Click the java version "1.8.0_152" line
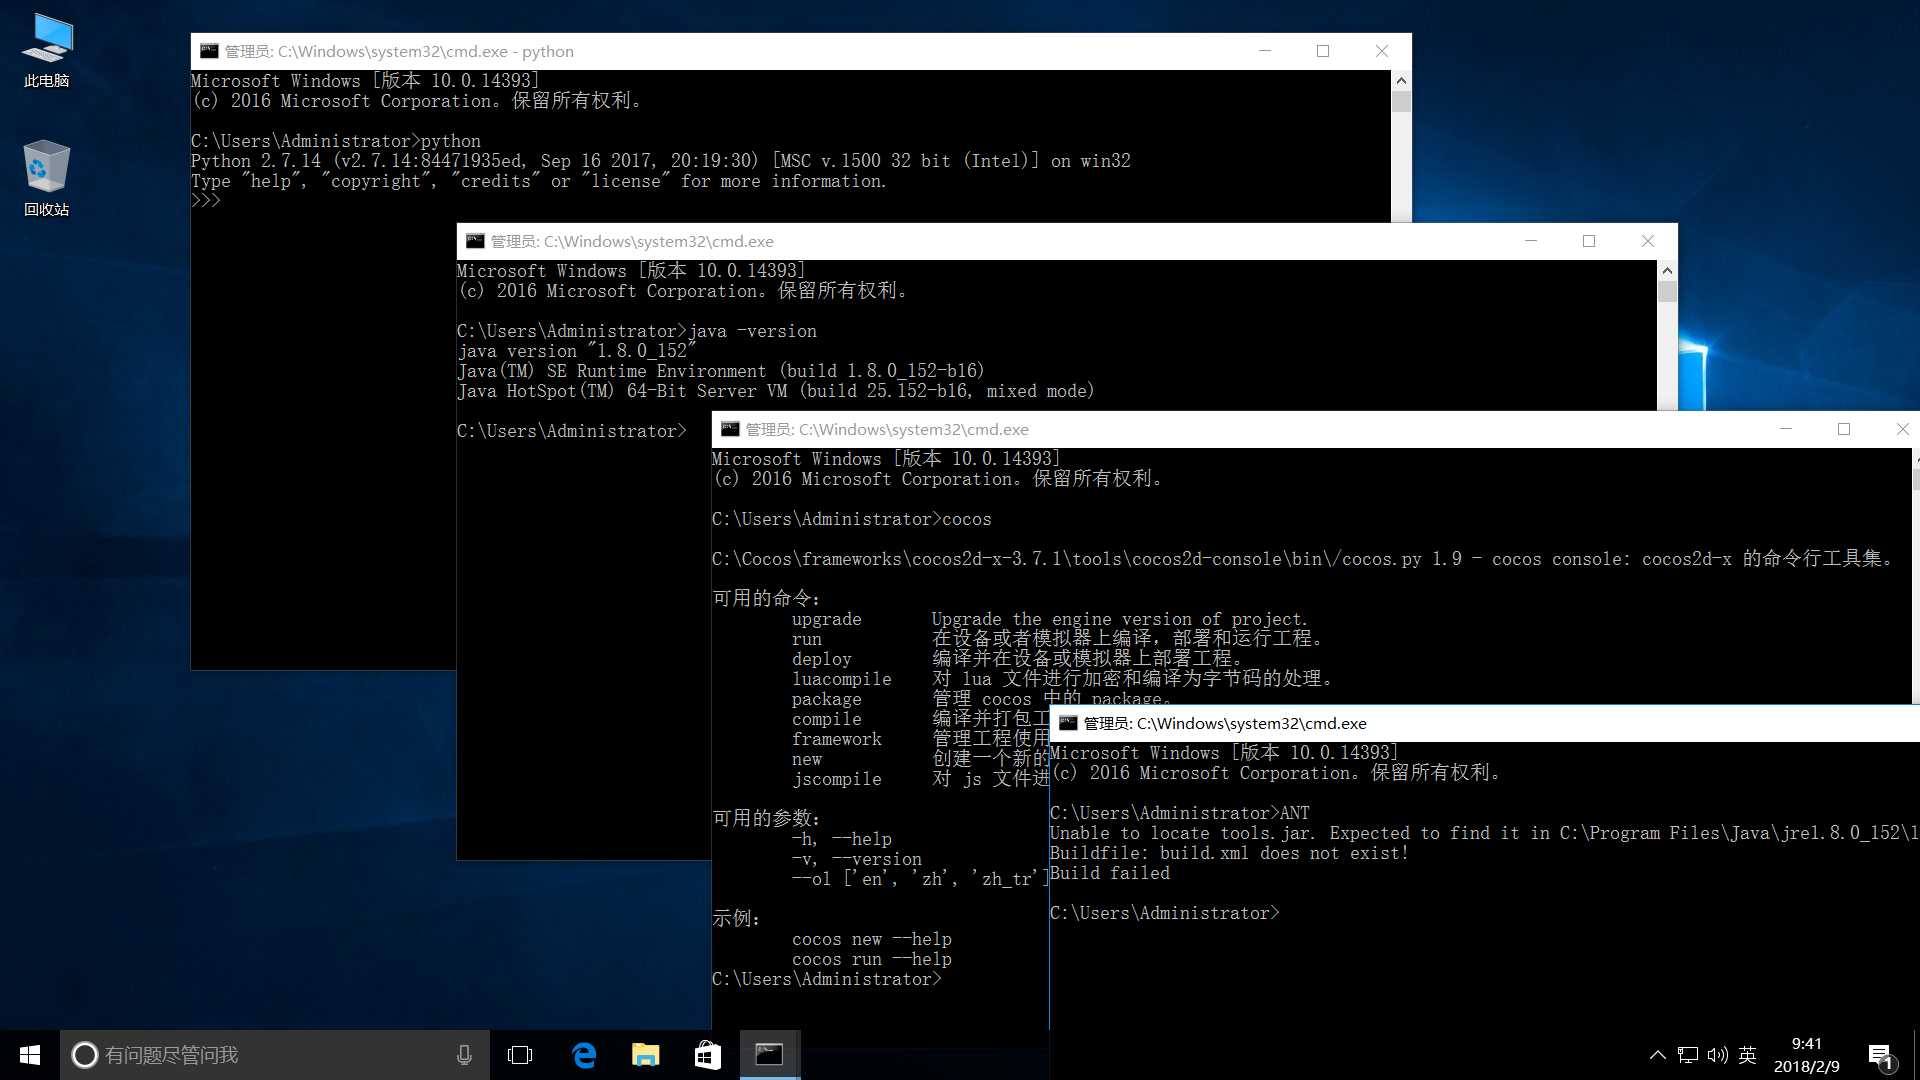Viewport: 1920px width, 1080px height. click(x=577, y=351)
